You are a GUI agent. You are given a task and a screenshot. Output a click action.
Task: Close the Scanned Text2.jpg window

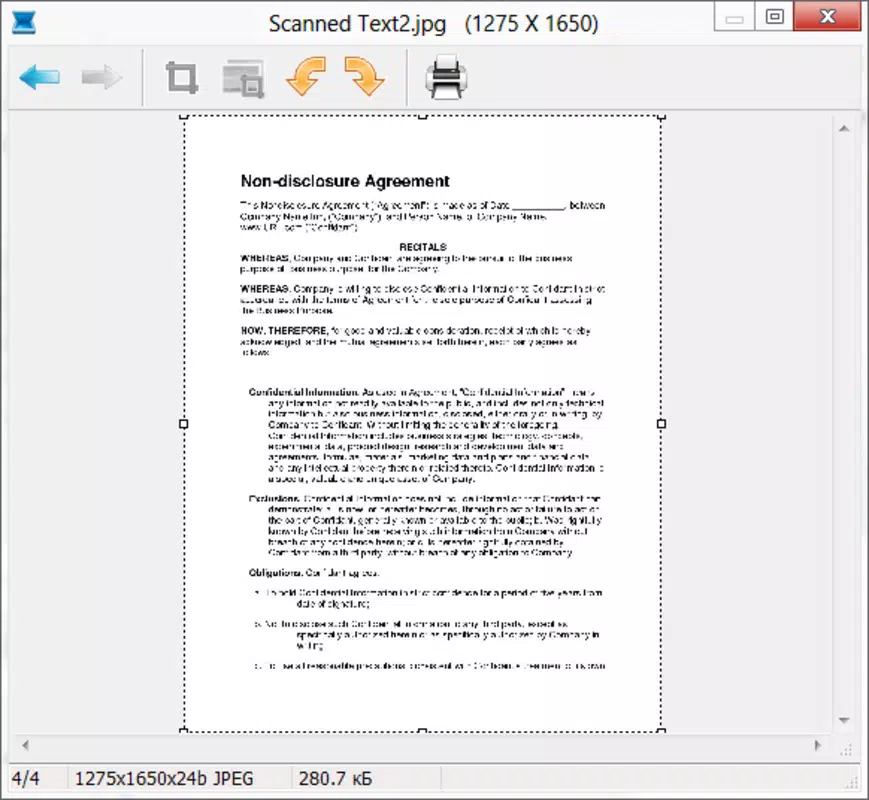click(827, 16)
